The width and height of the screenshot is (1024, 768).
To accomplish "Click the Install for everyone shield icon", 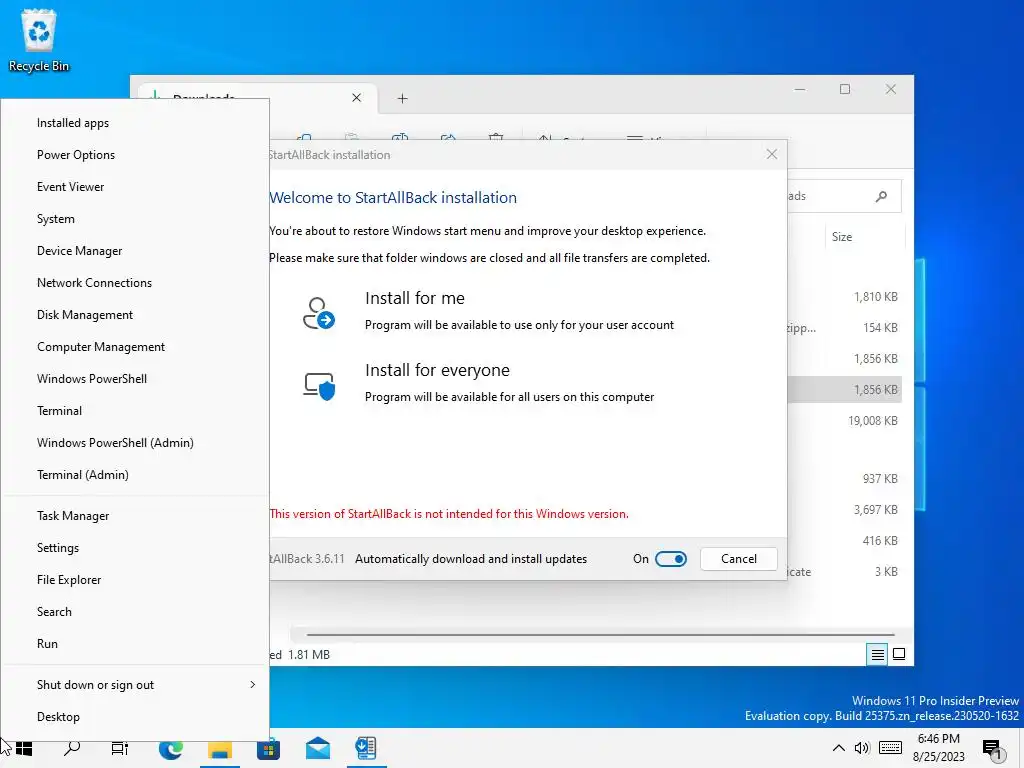I will click(x=319, y=385).
